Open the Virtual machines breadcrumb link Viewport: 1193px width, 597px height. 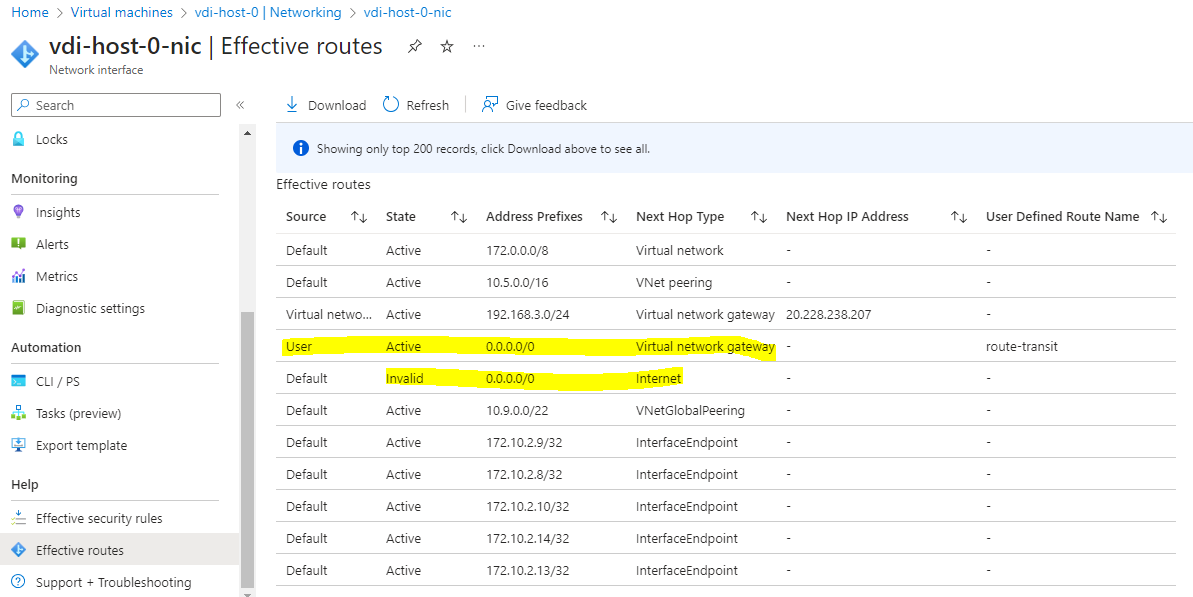pos(121,12)
